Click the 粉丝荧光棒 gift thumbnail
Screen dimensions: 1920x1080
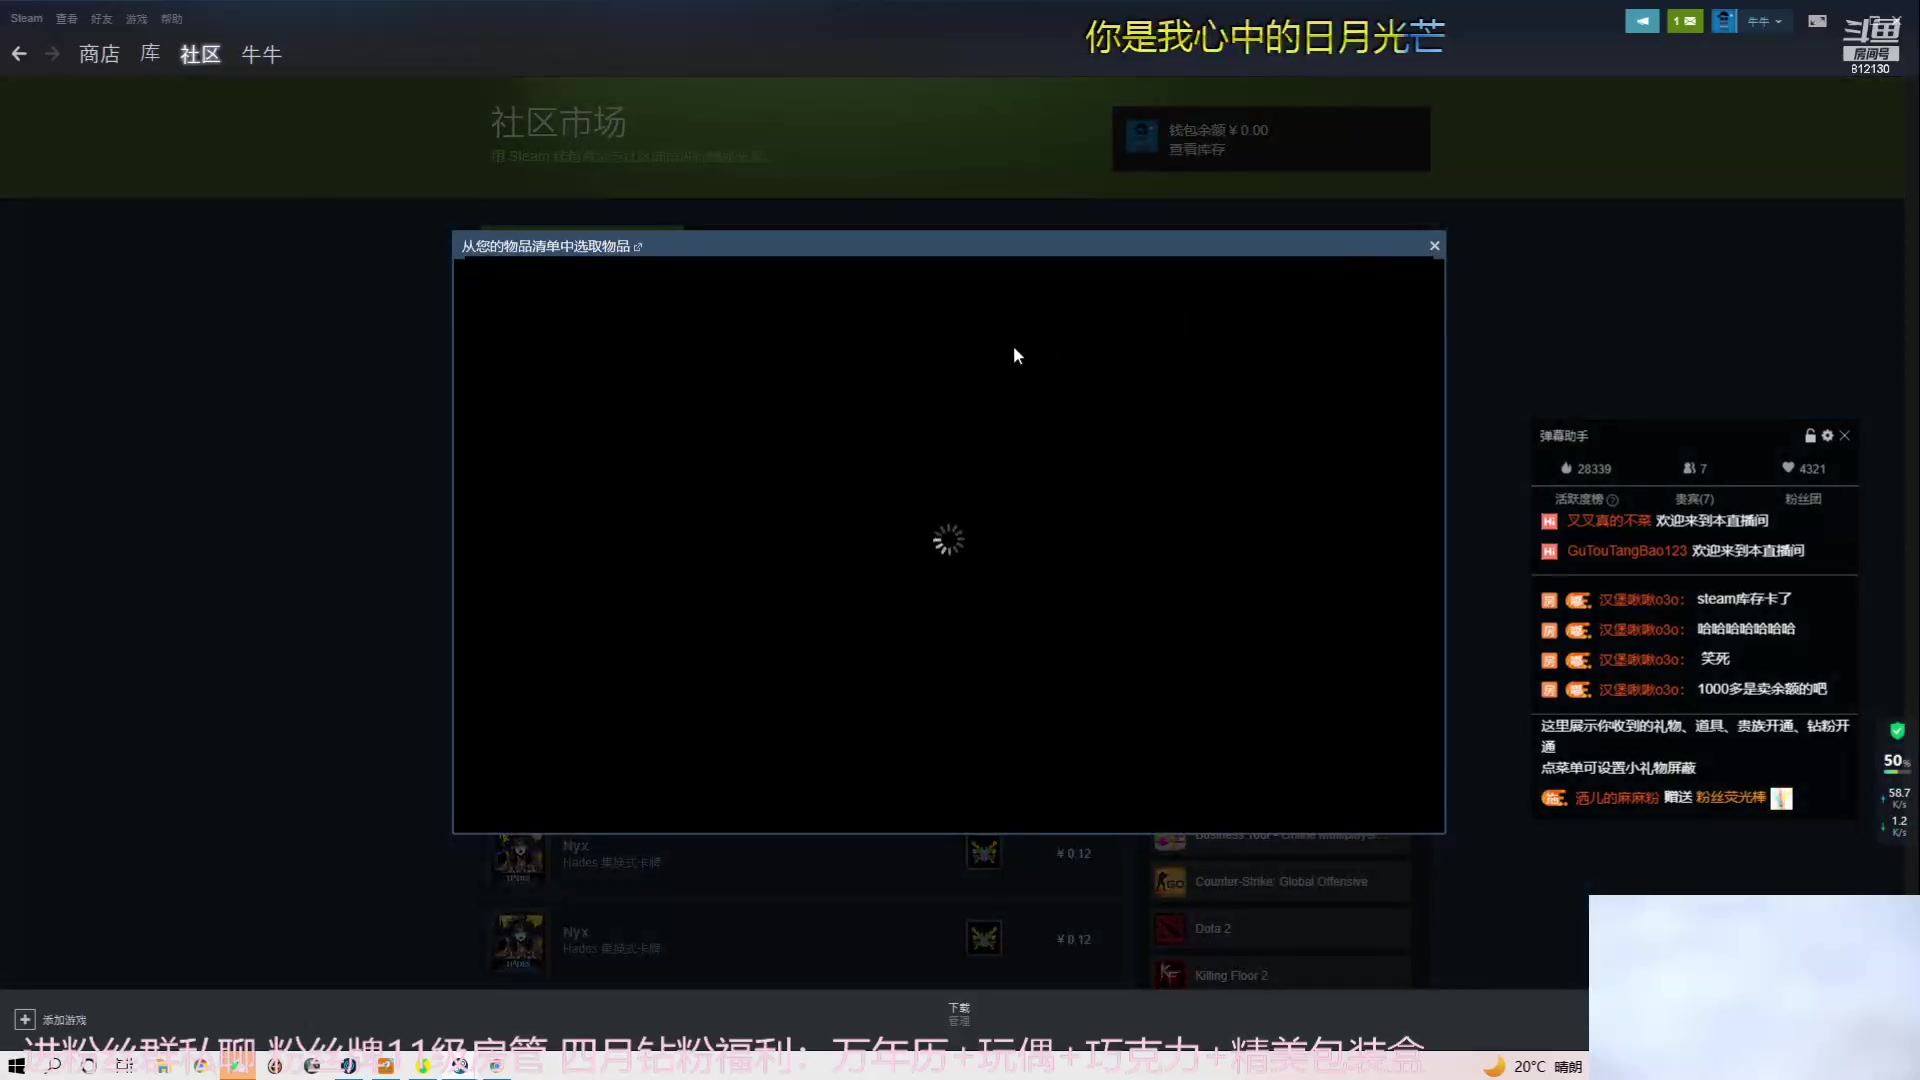pyautogui.click(x=1781, y=798)
